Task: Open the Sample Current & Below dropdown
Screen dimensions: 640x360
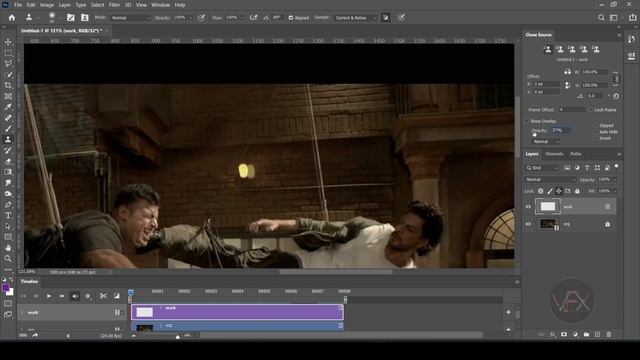Action: click(355, 18)
